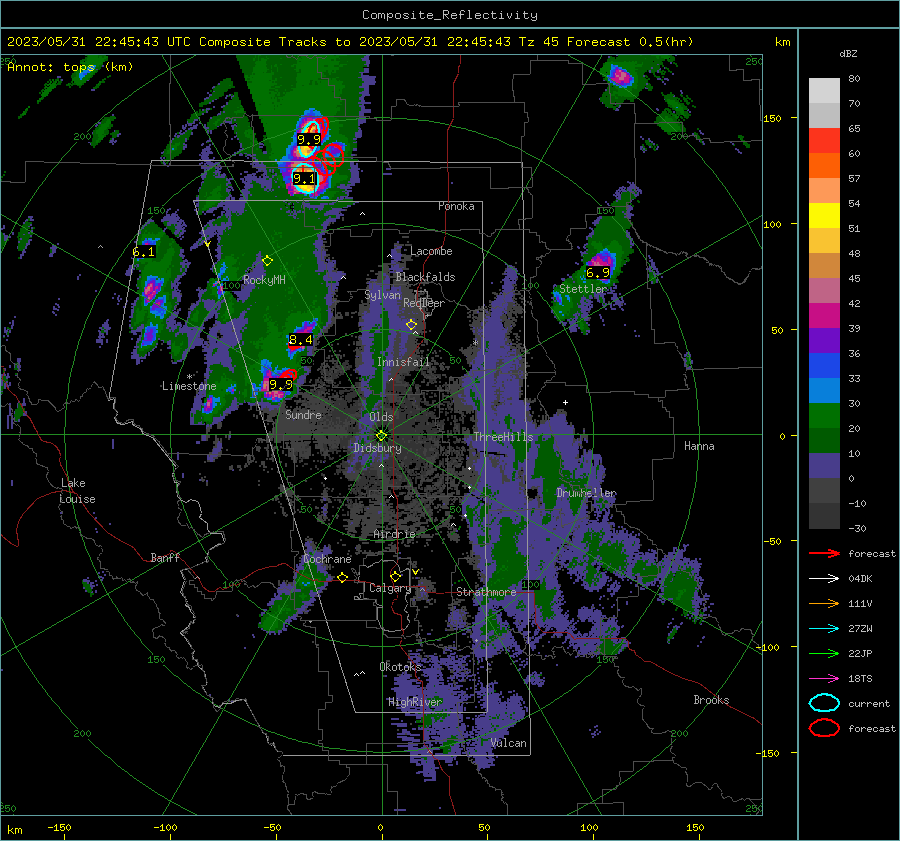
Task: Select the royal blue 36 dBZ swatch
Action: (824, 365)
